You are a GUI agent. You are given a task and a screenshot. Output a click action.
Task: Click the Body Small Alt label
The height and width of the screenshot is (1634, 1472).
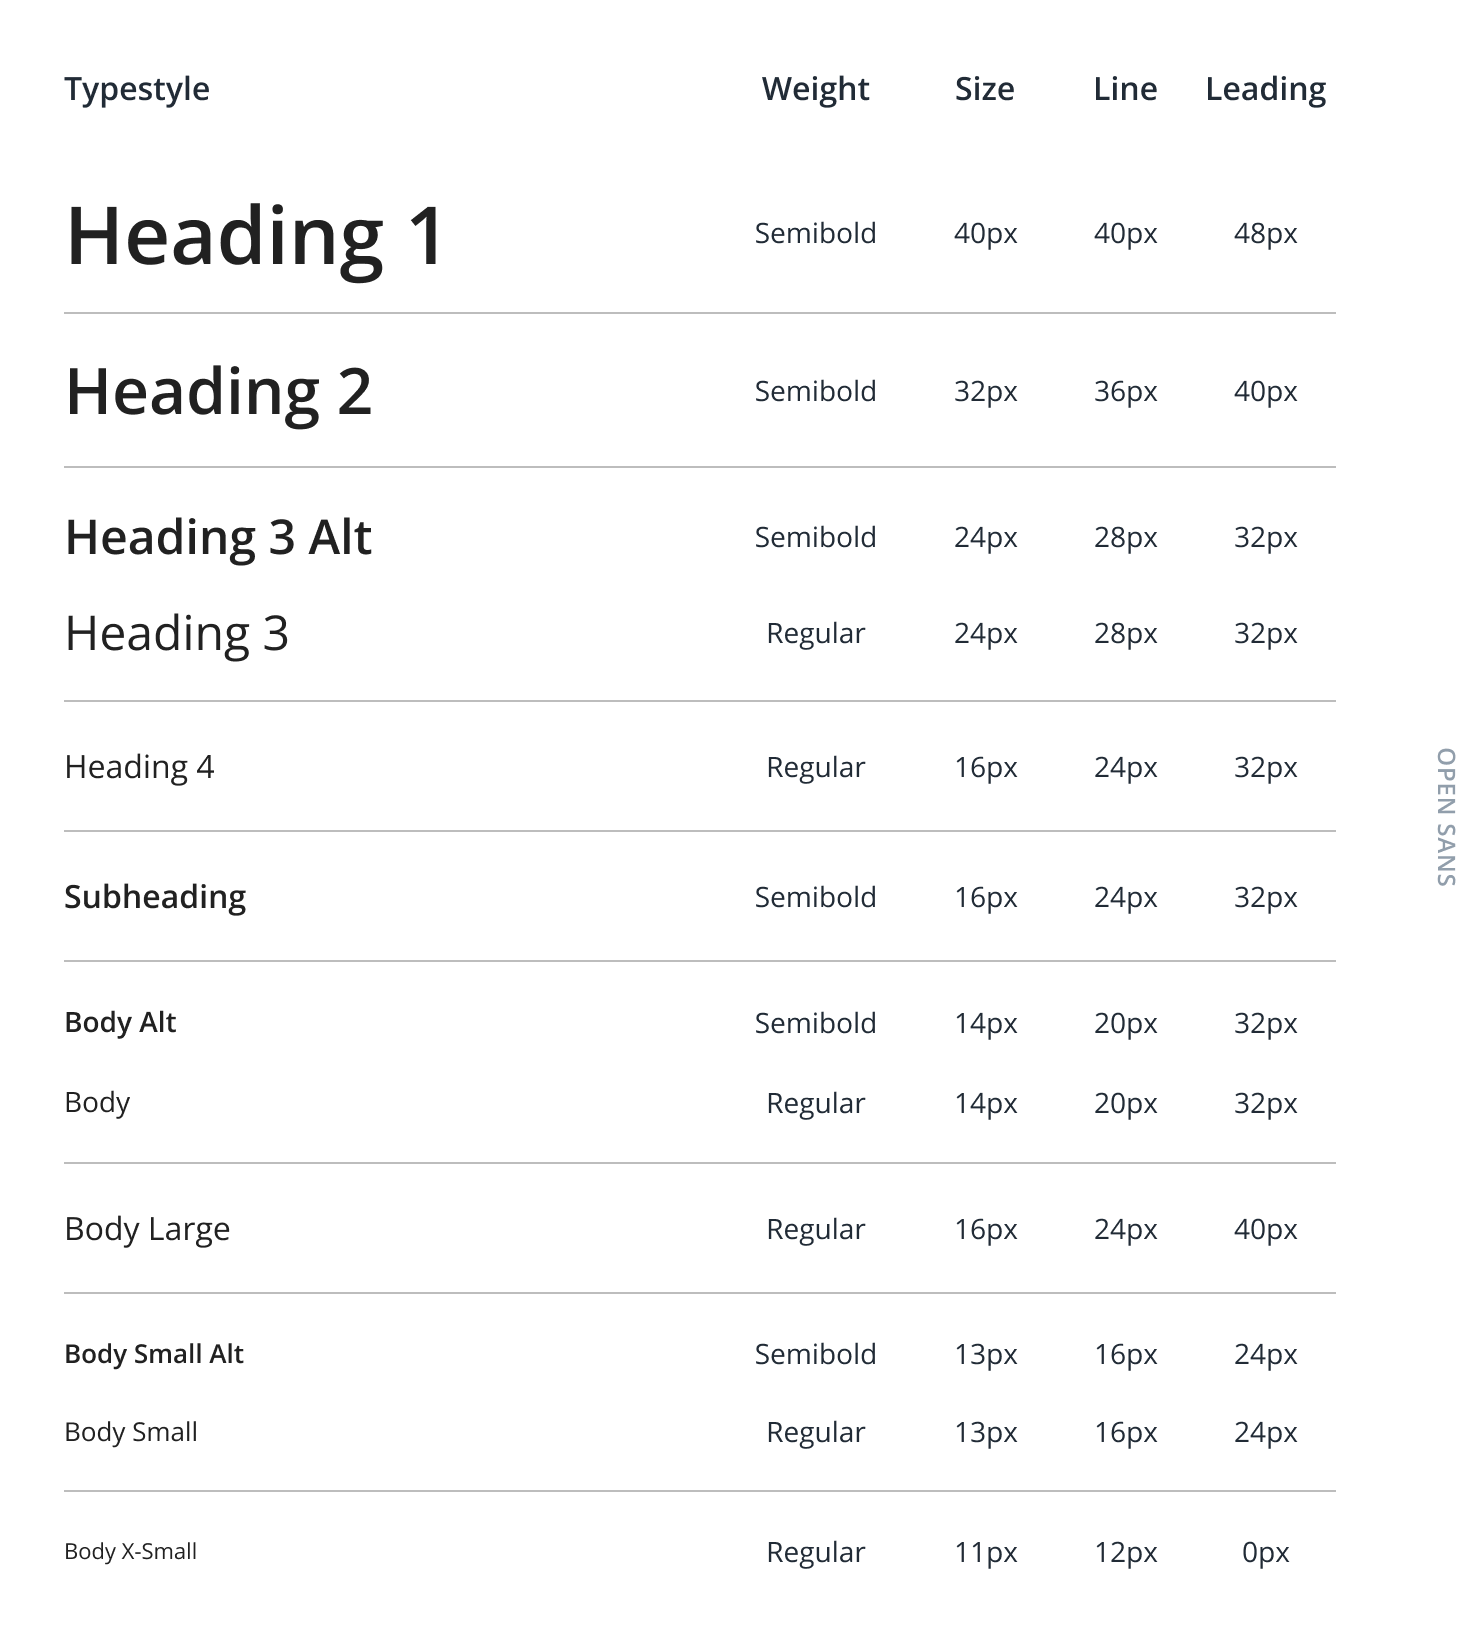(154, 1354)
